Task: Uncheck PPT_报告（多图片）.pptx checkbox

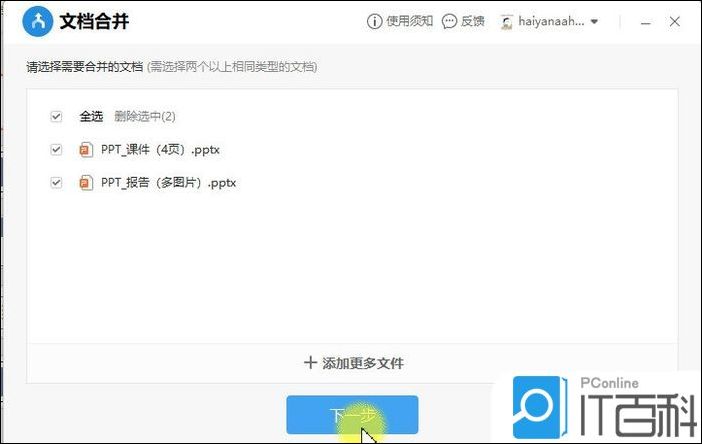Action: (56, 183)
